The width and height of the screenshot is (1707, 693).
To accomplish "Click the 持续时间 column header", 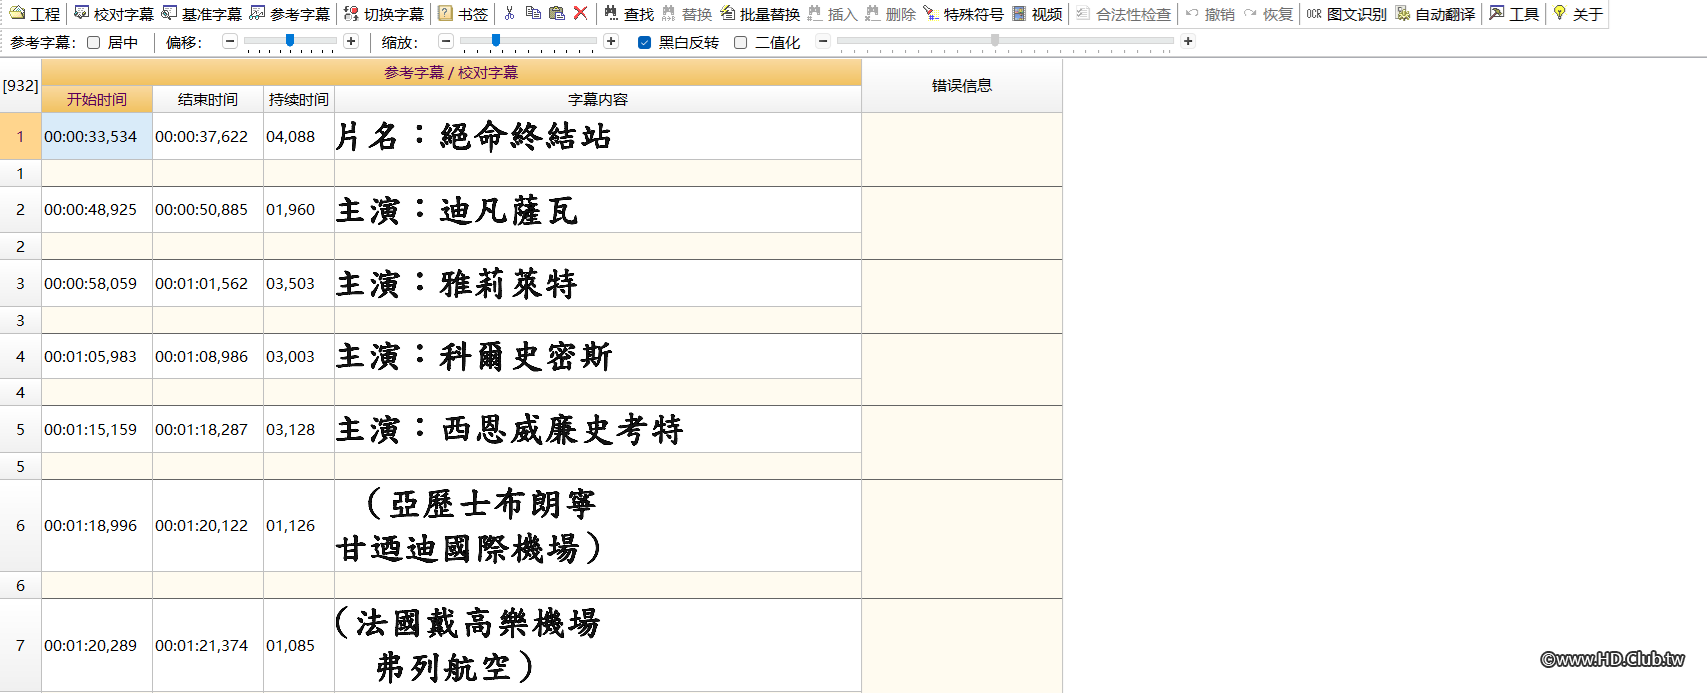I will click(x=299, y=99).
